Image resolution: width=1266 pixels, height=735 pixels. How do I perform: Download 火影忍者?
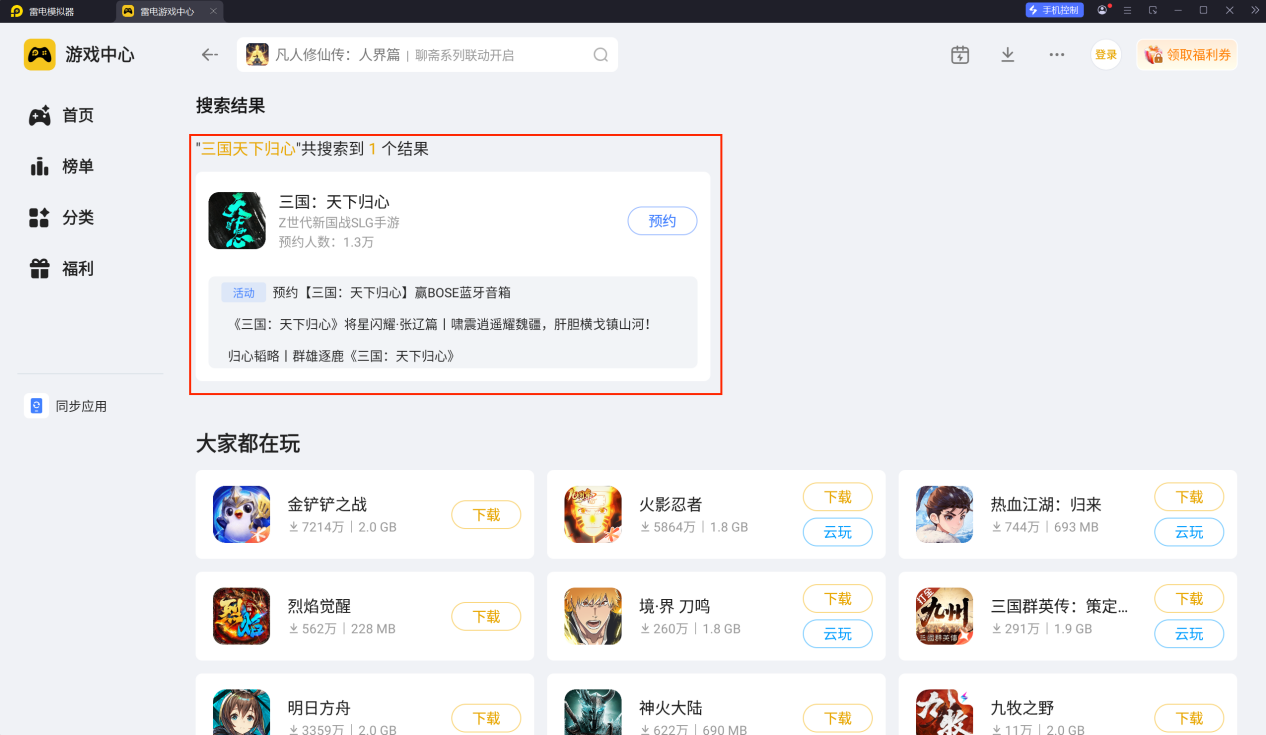click(x=838, y=497)
